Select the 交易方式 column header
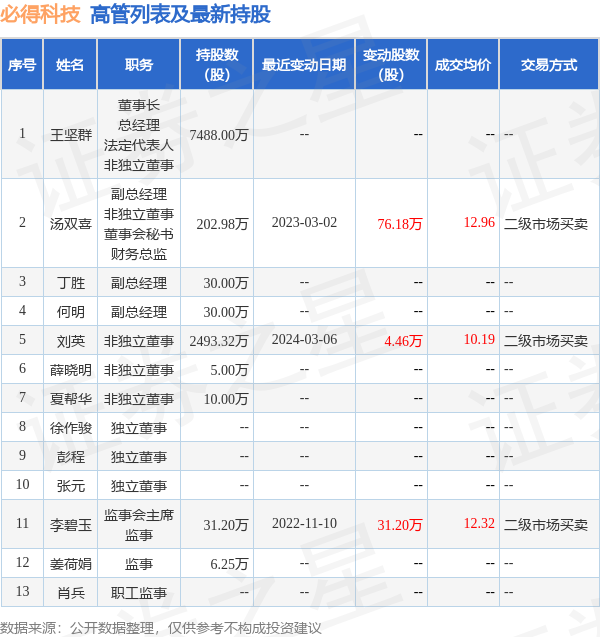Image resolution: width=600 pixels, height=637 pixels. pyautogui.click(x=549, y=64)
